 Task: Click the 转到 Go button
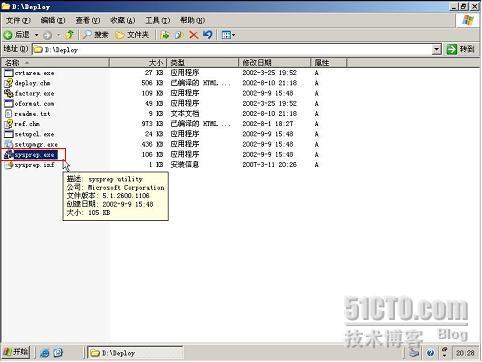(x=460, y=49)
